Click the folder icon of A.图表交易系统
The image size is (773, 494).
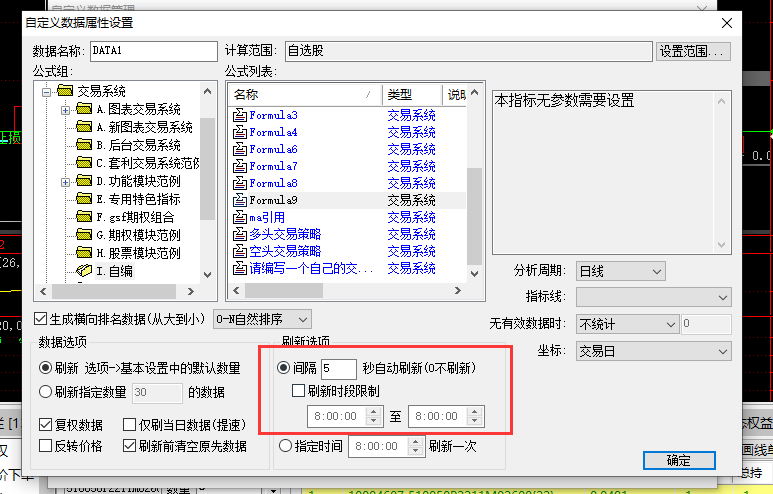tap(84, 108)
